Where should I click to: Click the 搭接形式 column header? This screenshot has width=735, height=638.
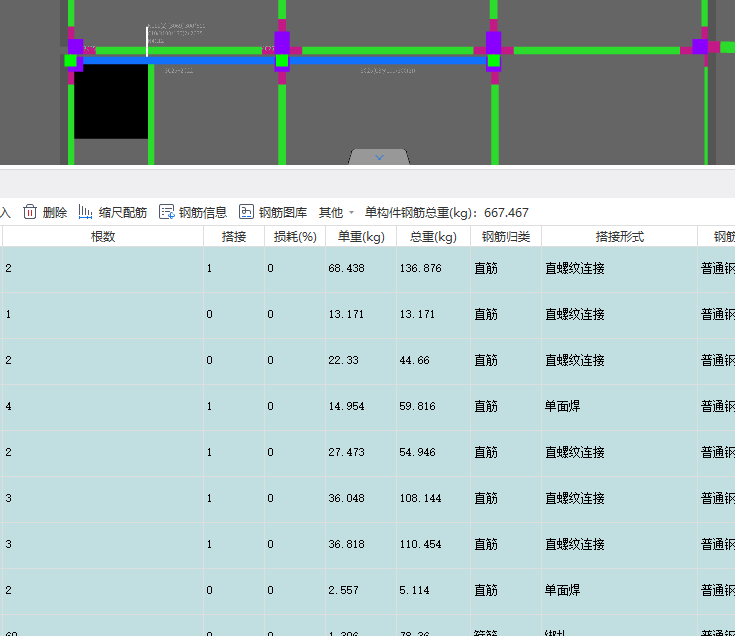point(619,237)
